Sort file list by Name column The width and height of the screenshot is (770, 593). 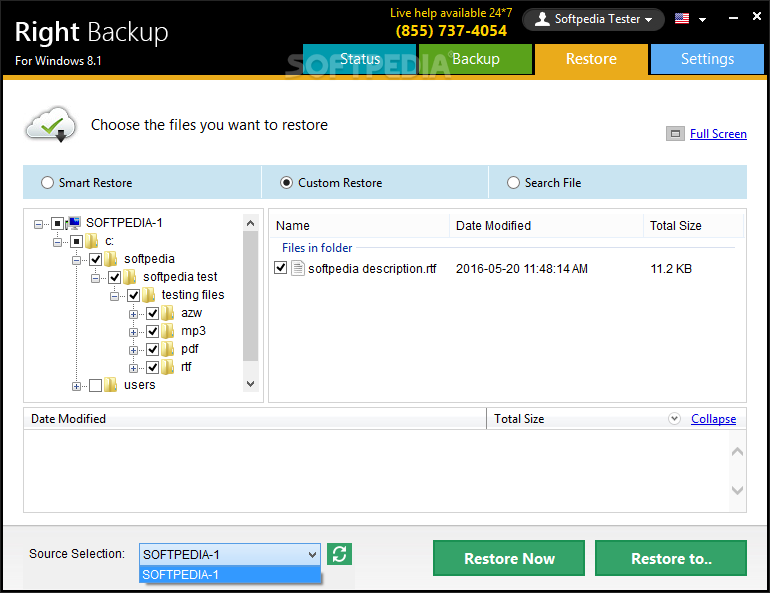pos(359,225)
